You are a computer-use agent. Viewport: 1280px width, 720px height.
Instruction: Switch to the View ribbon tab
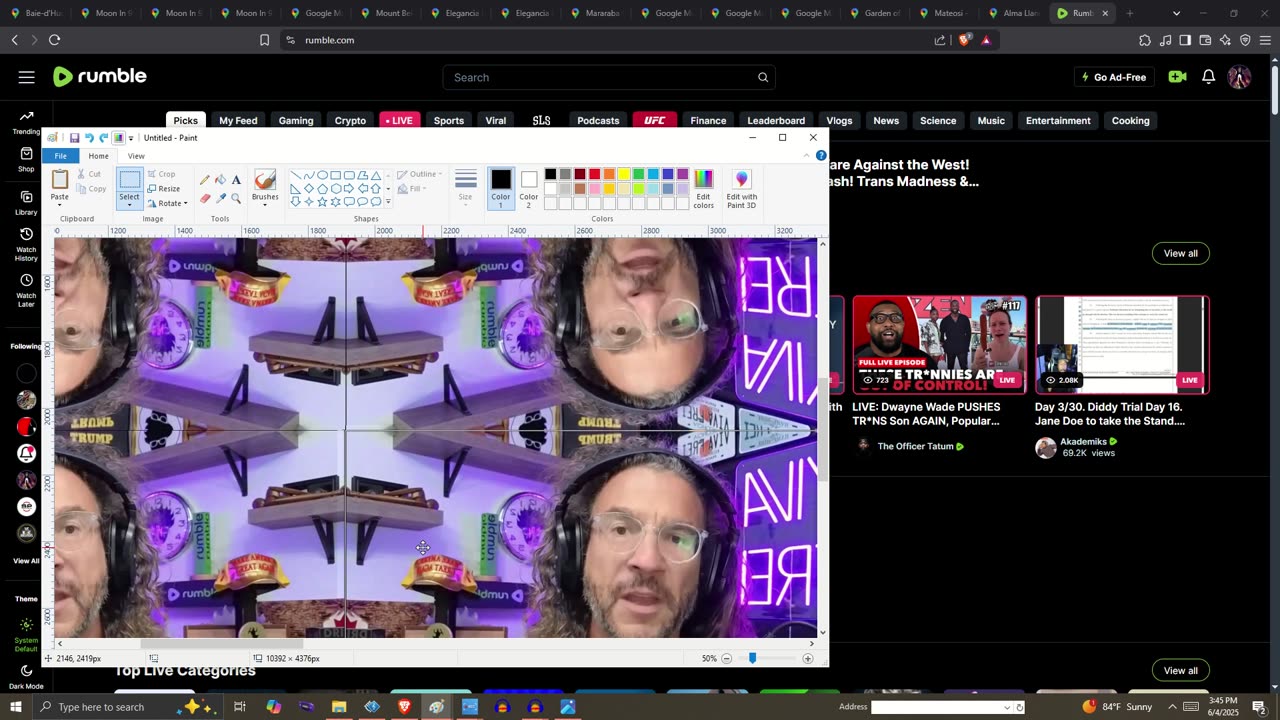136,156
